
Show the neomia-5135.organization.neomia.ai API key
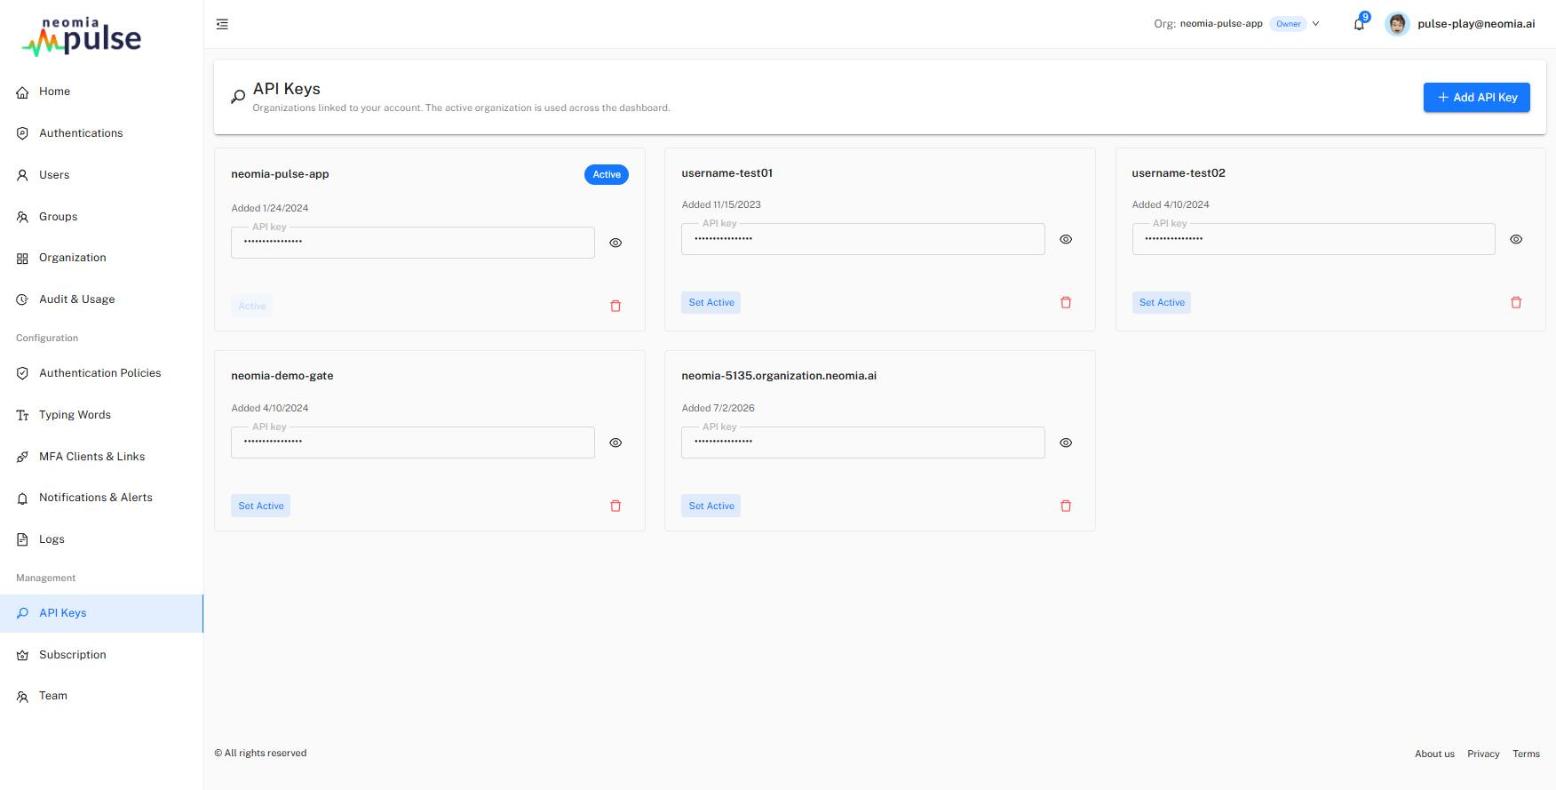click(x=1065, y=443)
